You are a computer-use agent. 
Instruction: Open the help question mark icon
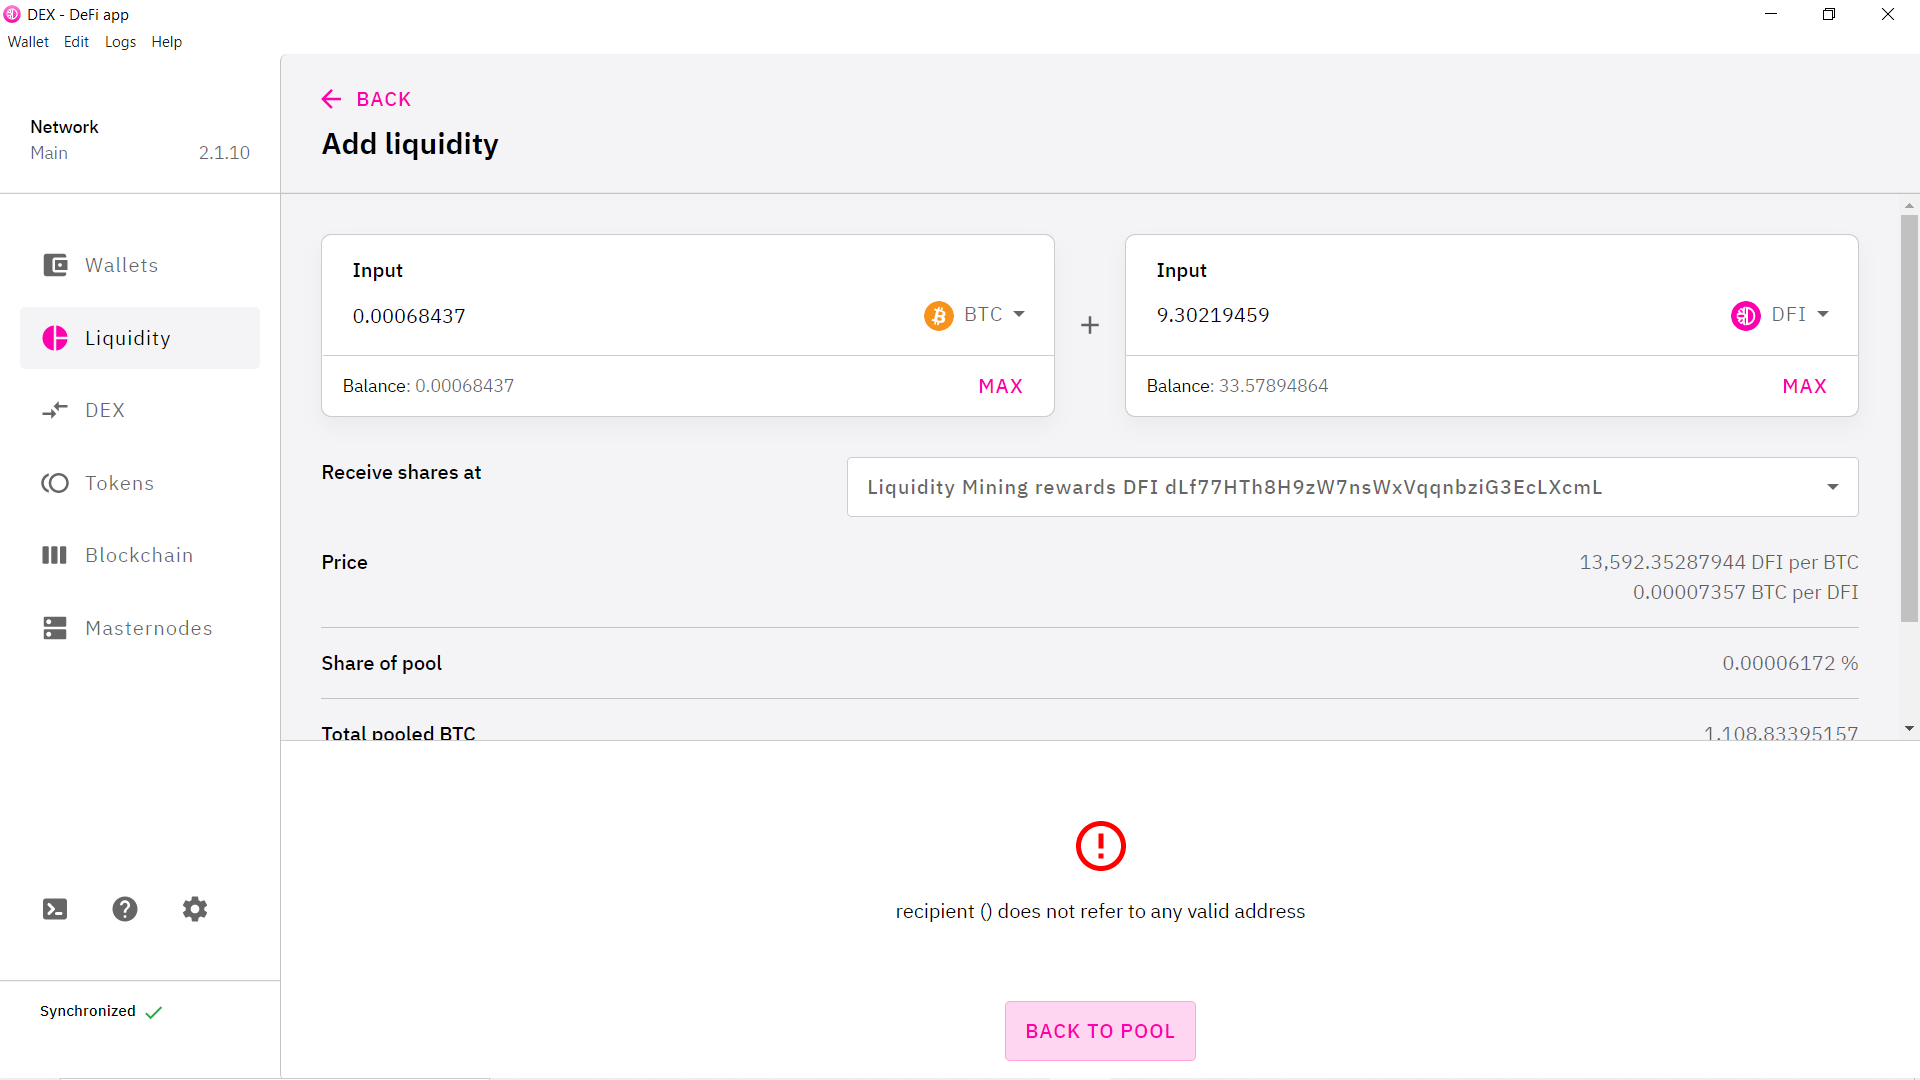[125, 909]
